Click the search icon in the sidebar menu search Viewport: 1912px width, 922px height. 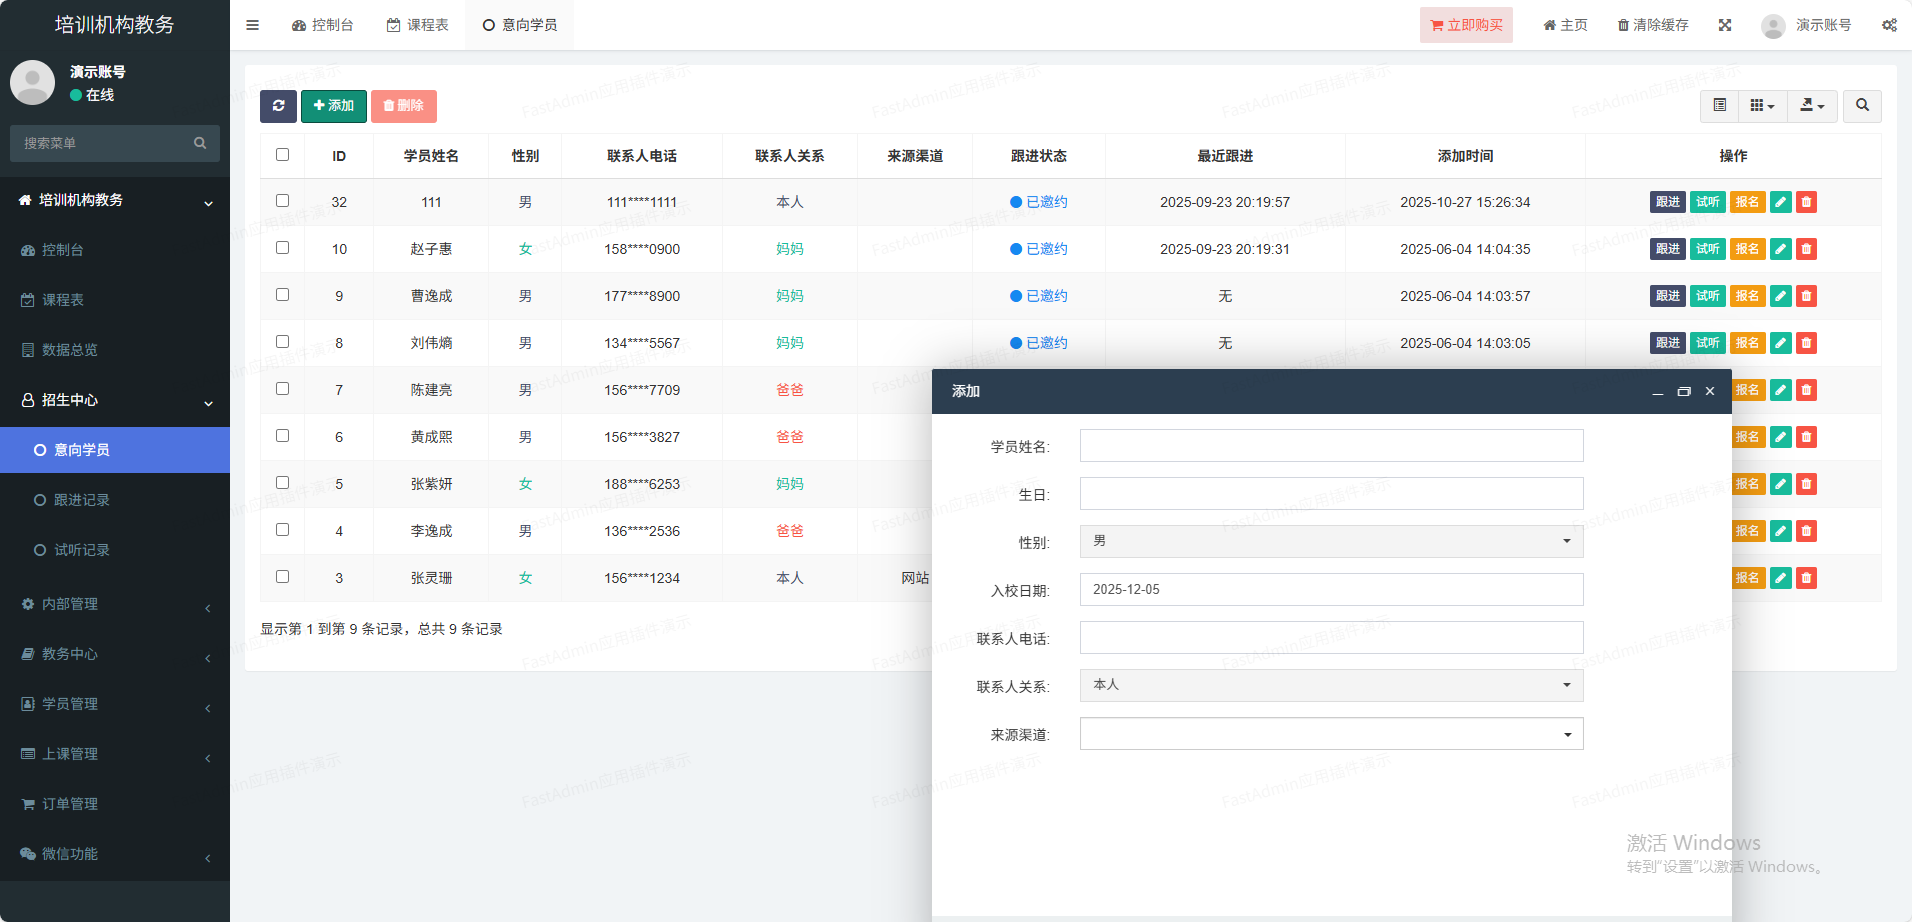click(200, 143)
